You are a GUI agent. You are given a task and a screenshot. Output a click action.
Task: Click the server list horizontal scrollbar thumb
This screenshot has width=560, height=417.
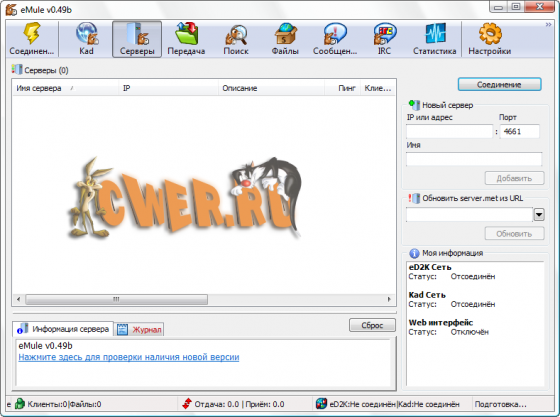[x=116, y=299]
